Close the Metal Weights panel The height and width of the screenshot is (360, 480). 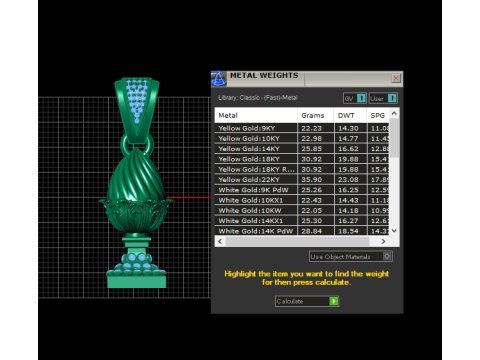pos(396,78)
